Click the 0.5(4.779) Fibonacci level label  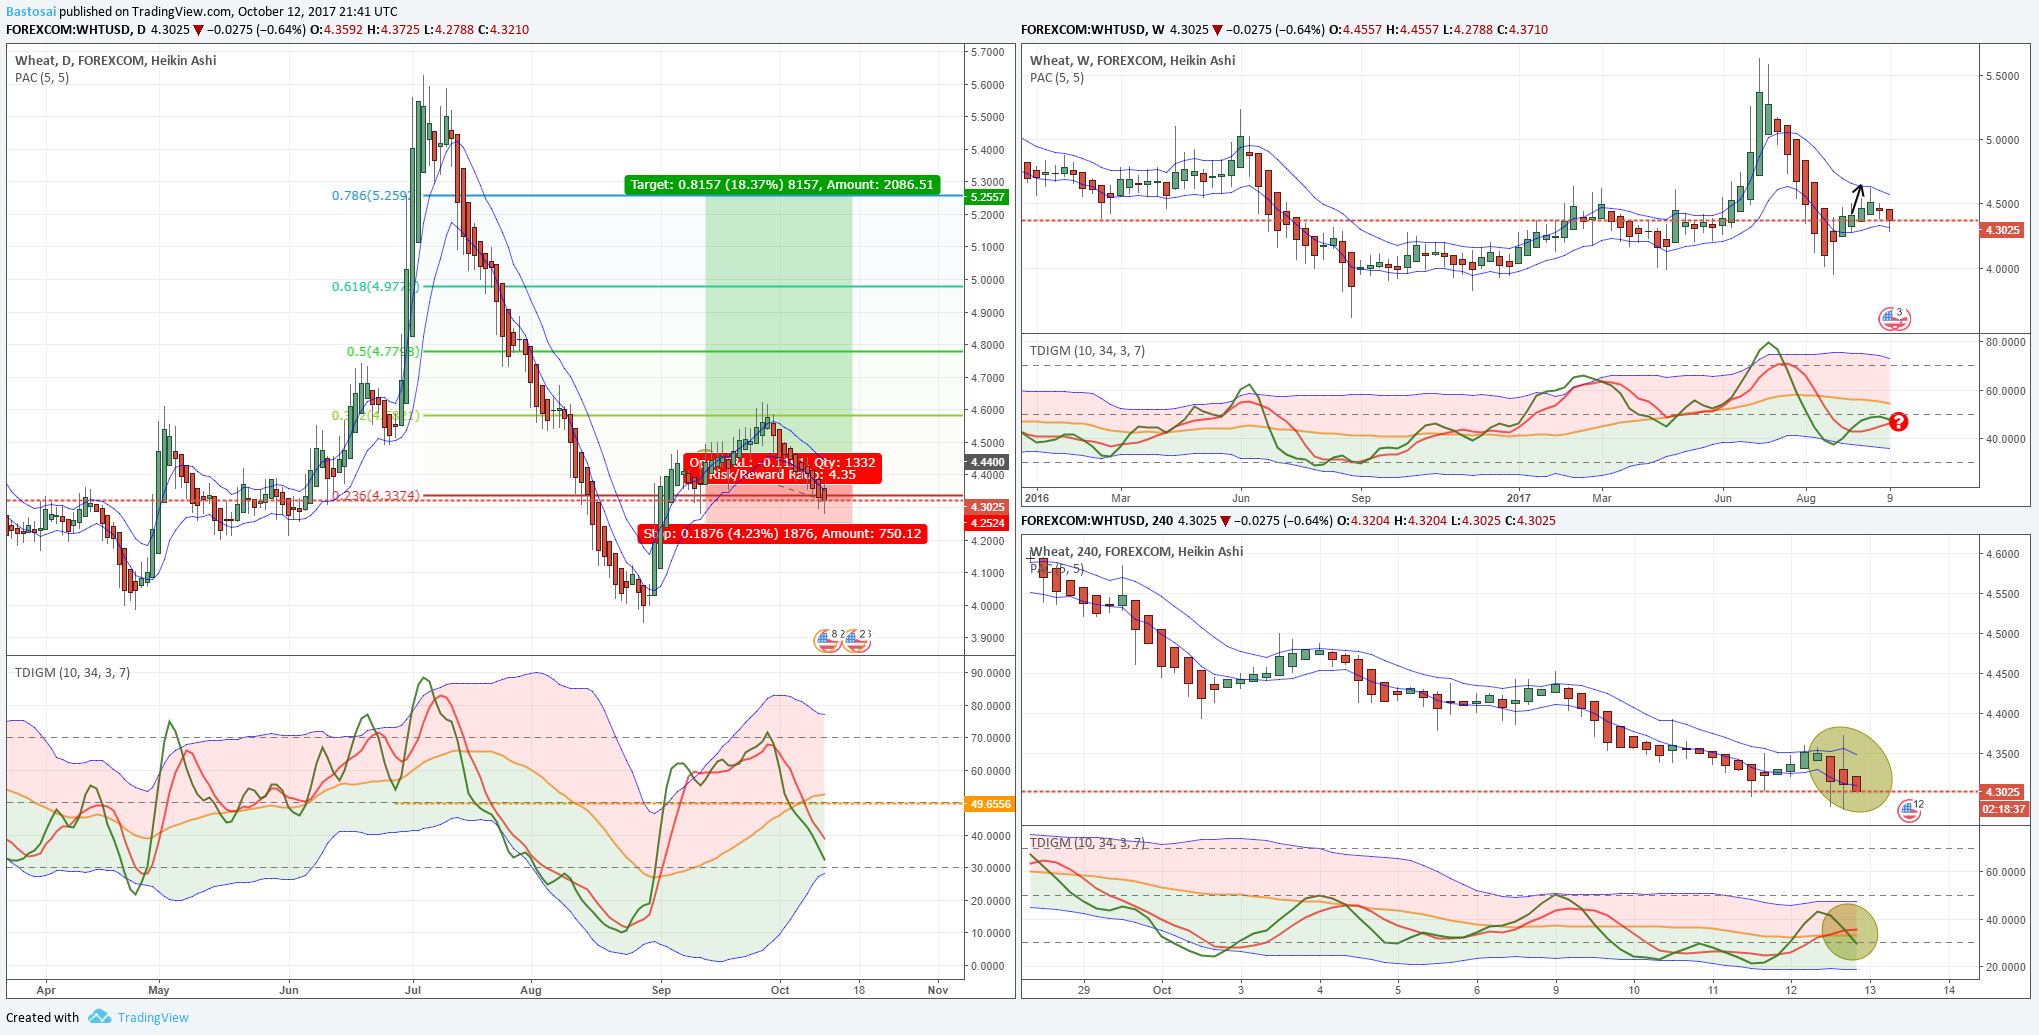point(383,351)
